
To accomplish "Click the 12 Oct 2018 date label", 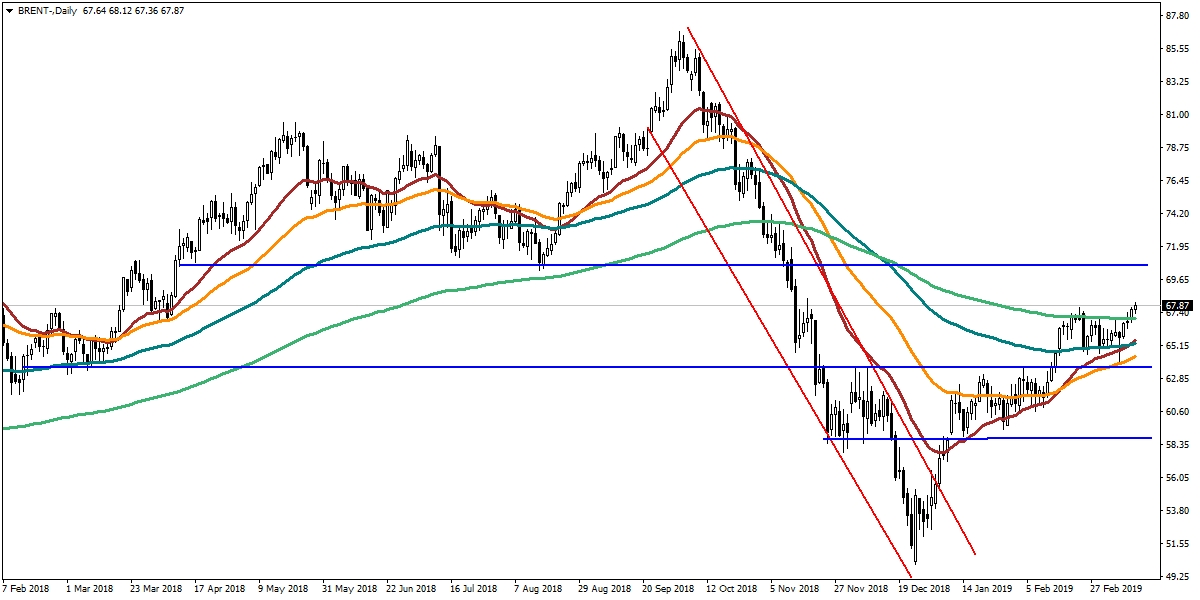I will tap(733, 590).
